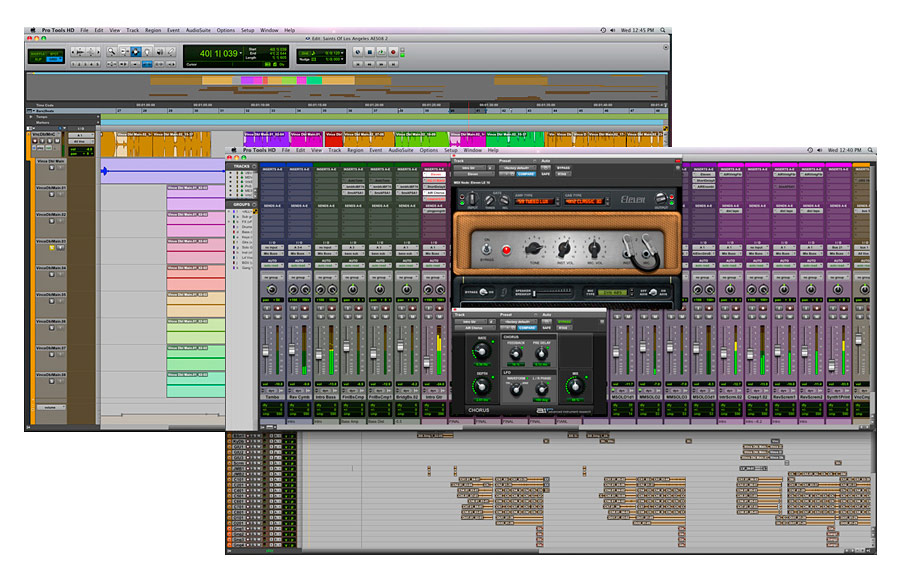Toggle Mute on the Tambo channel

coord(278,316)
